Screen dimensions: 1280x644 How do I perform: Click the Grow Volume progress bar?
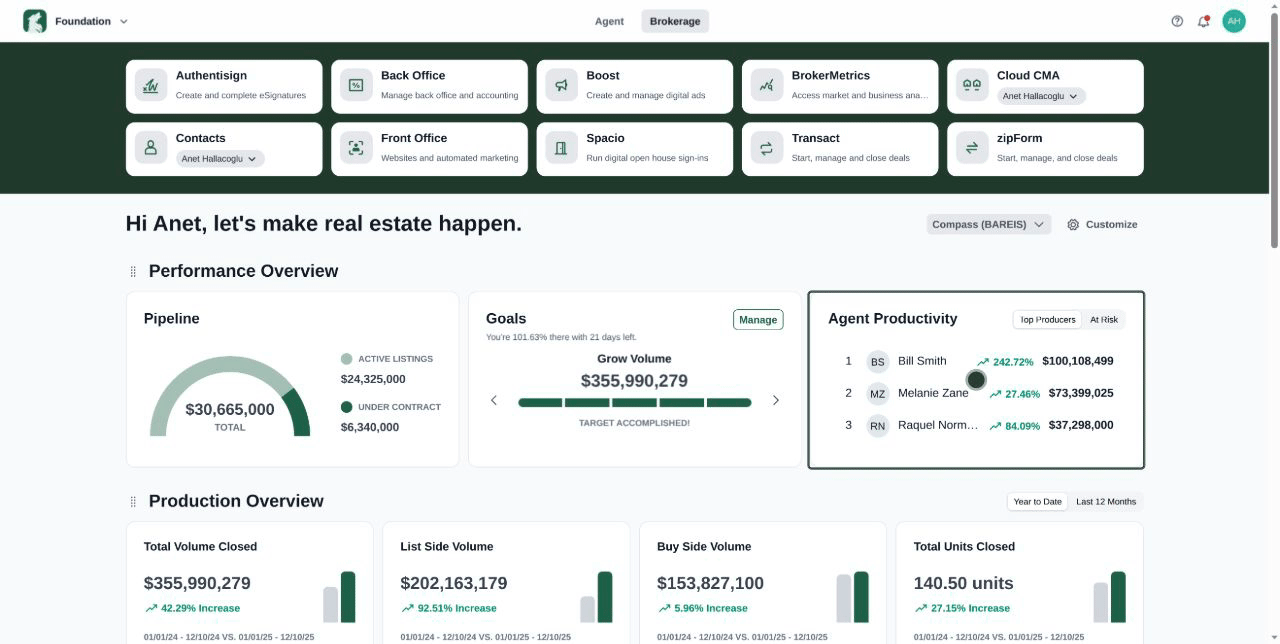634,403
